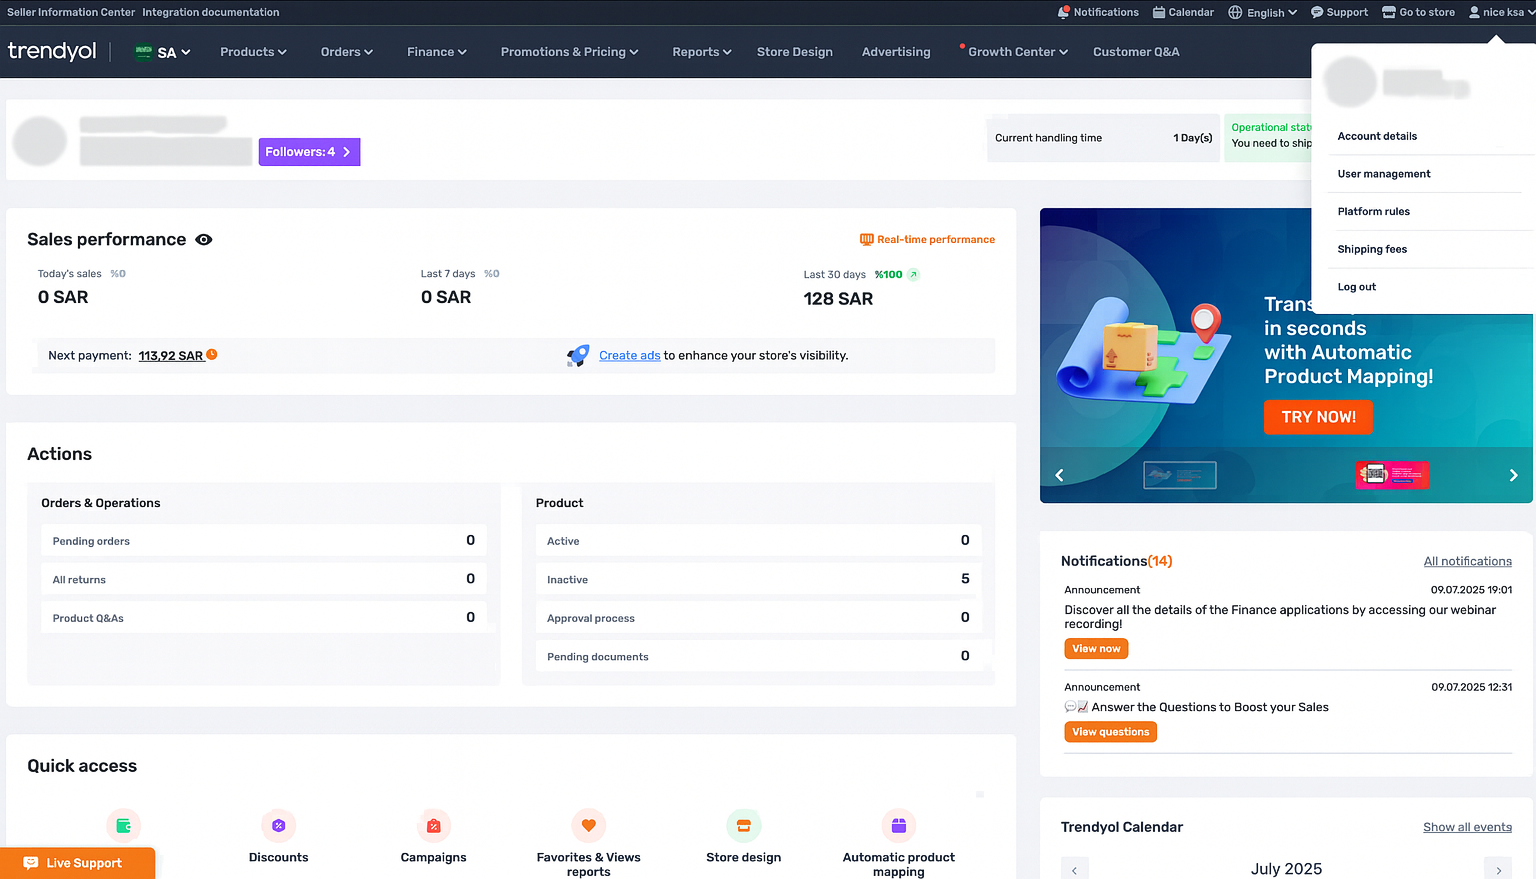Open Customer Q&A menu item
Viewport: 1536px width, 879px height.
[1136, 52]
